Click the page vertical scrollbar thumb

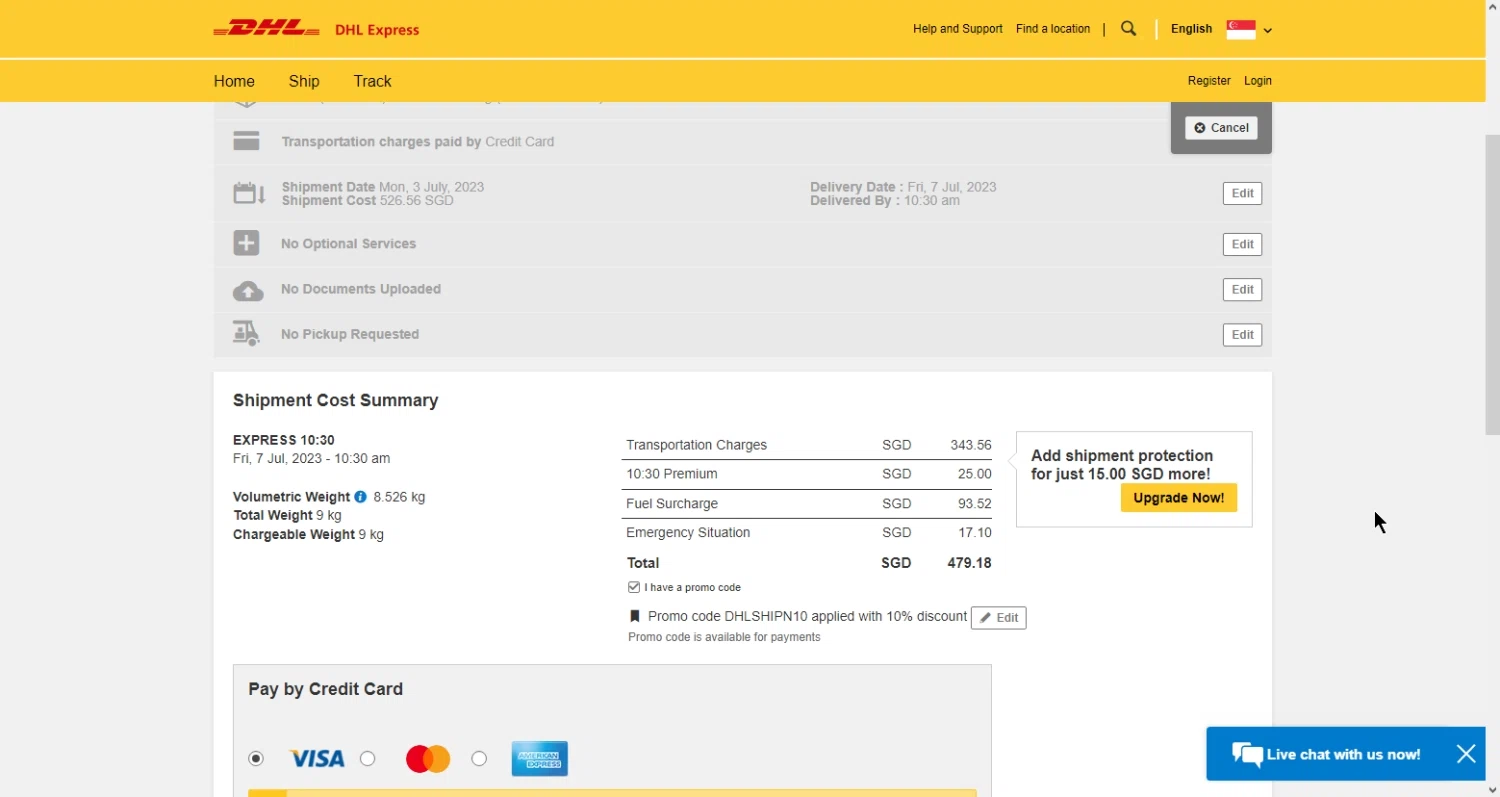tap(1492, 284)
